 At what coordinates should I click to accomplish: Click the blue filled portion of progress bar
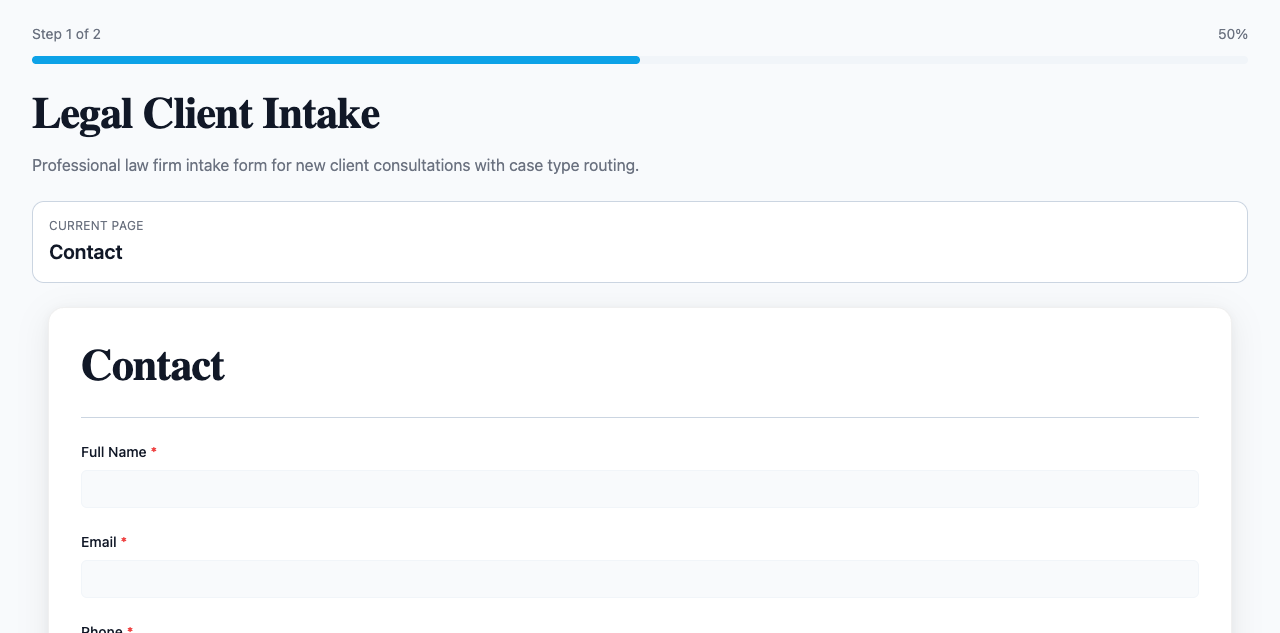336,60
